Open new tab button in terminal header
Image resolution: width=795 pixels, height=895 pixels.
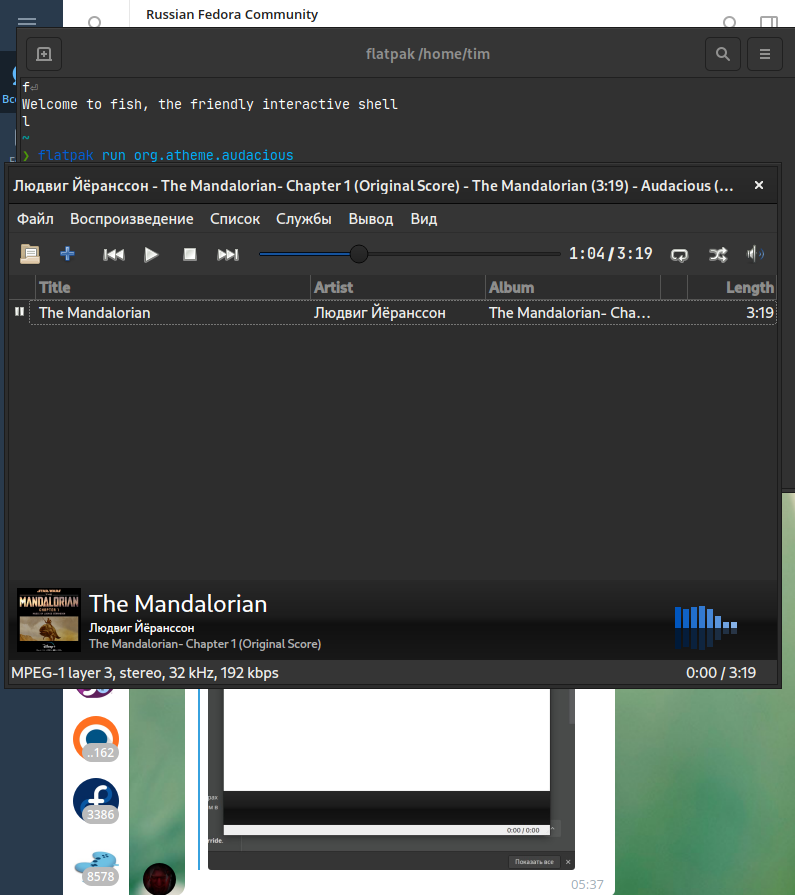(44, 54)
